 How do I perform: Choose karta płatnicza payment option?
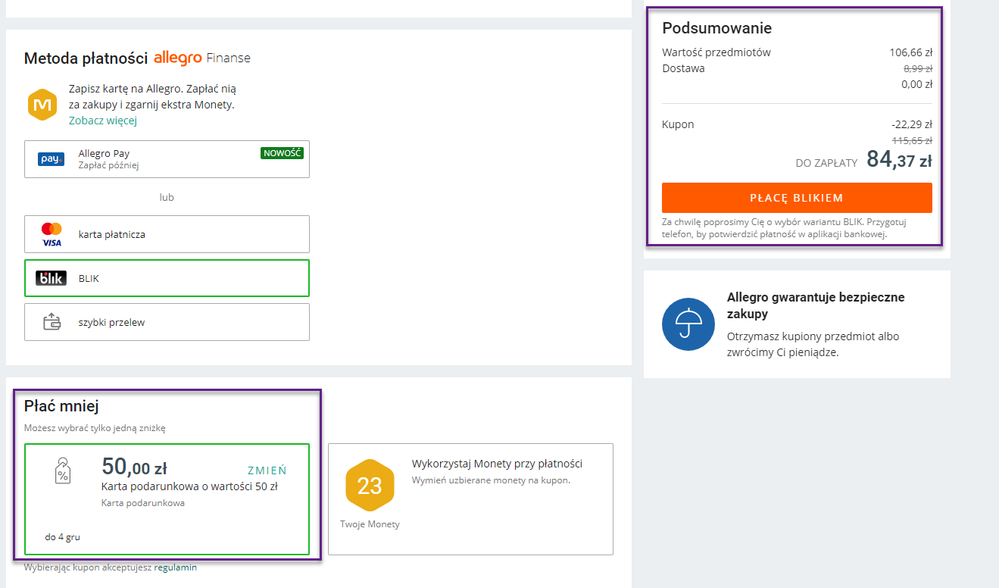167,234
